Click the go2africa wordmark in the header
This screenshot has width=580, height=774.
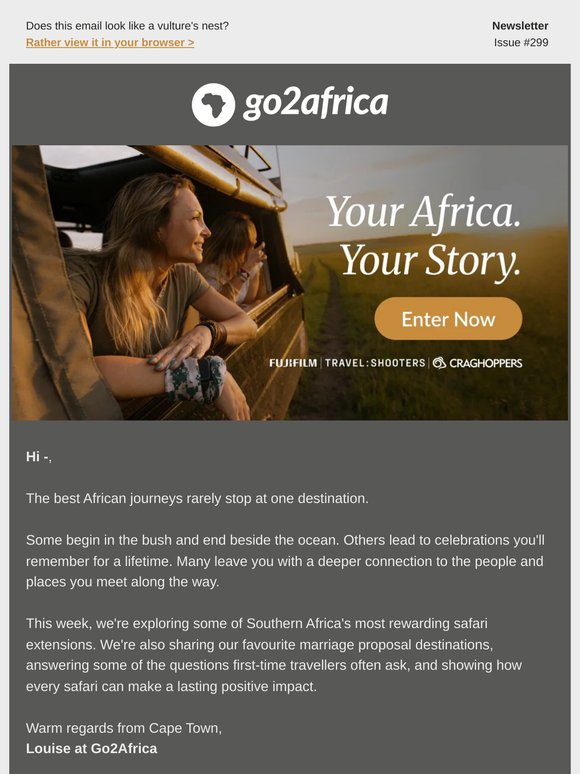click(x=316, y=104)
